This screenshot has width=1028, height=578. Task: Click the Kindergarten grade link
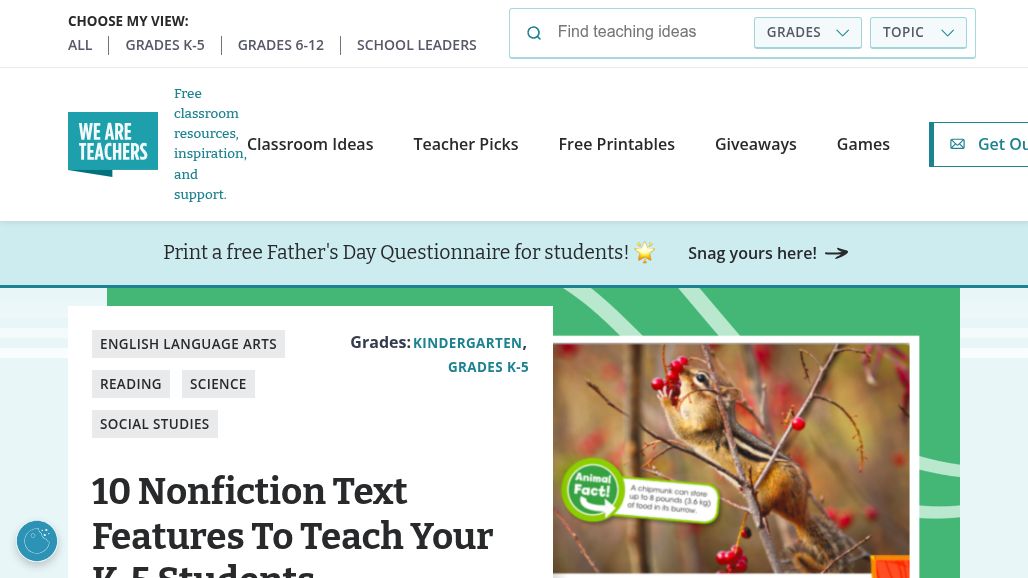(467, 343)
